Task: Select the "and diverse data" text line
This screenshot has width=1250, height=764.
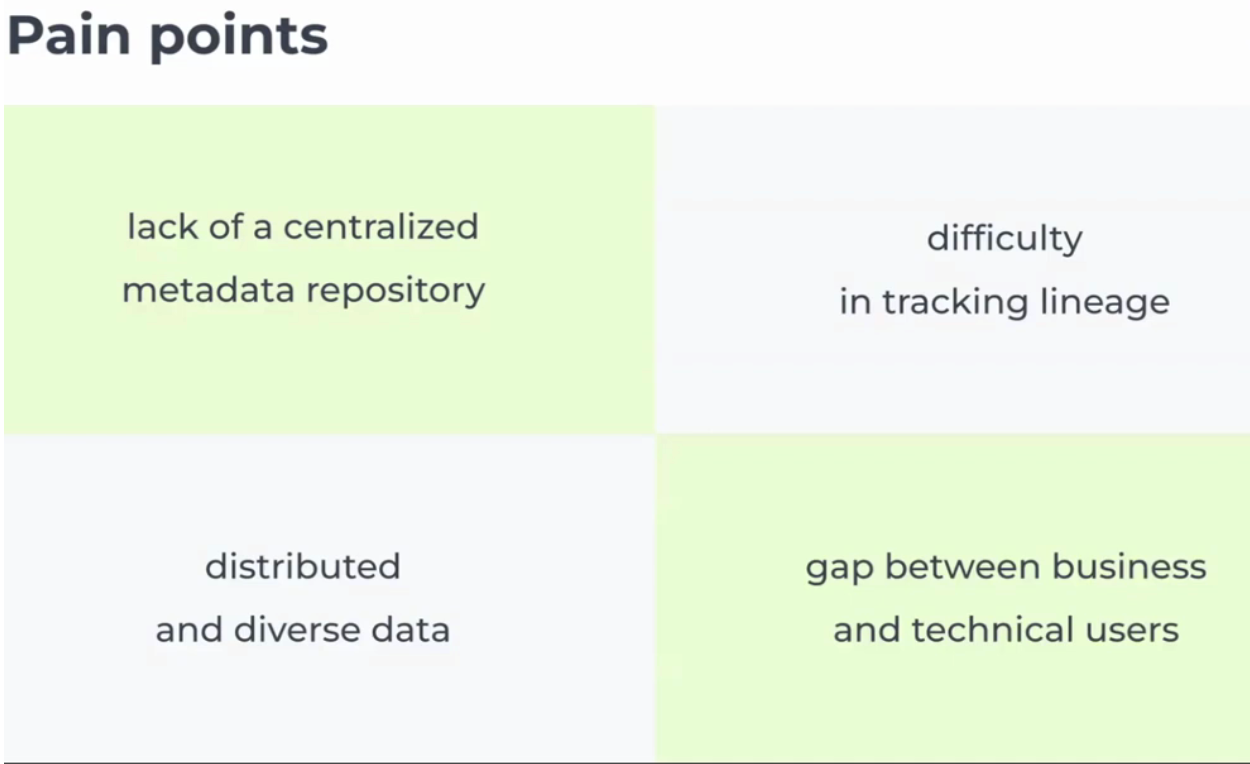Action: [303, 631]
